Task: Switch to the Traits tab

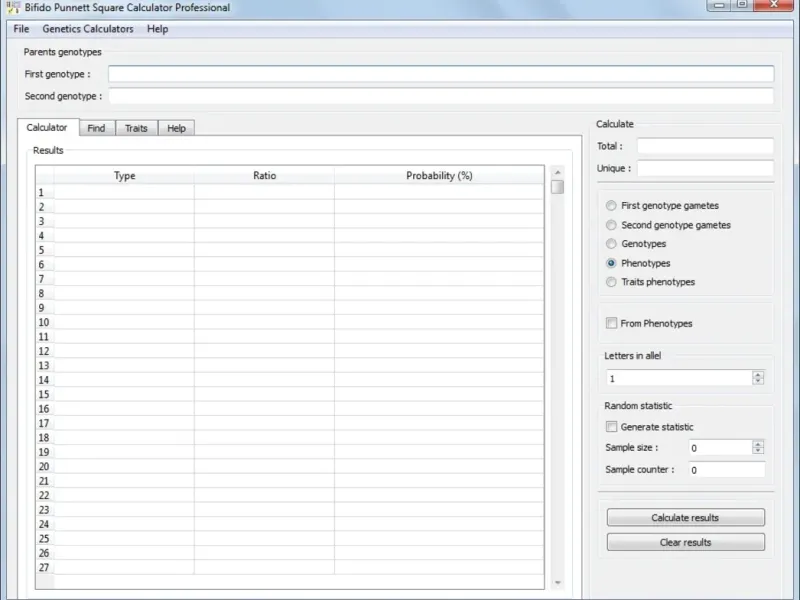Action: (x=136, y=128)
